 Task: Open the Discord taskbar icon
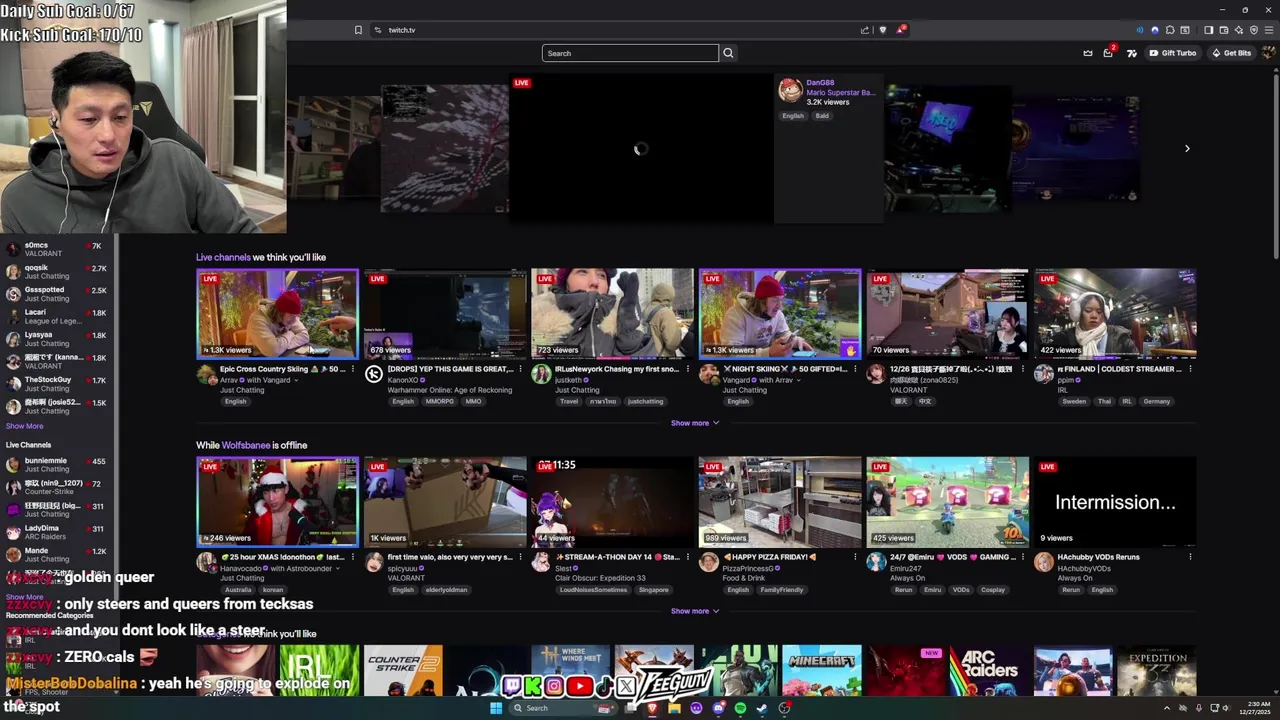[x=718, y=708]
